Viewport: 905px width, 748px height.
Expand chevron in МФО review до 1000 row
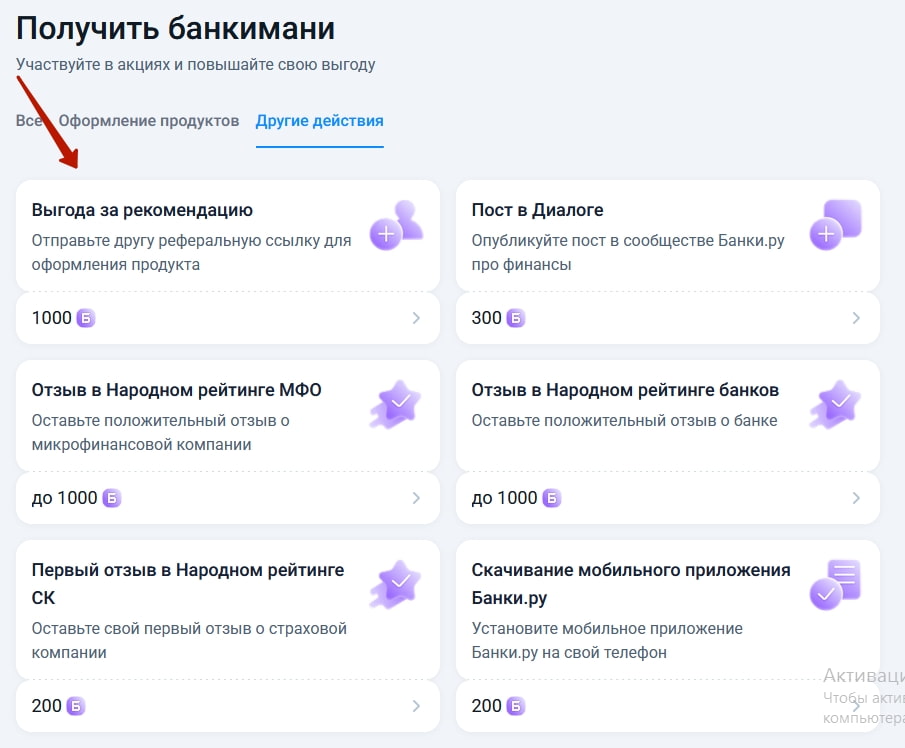tap(416, 498)
